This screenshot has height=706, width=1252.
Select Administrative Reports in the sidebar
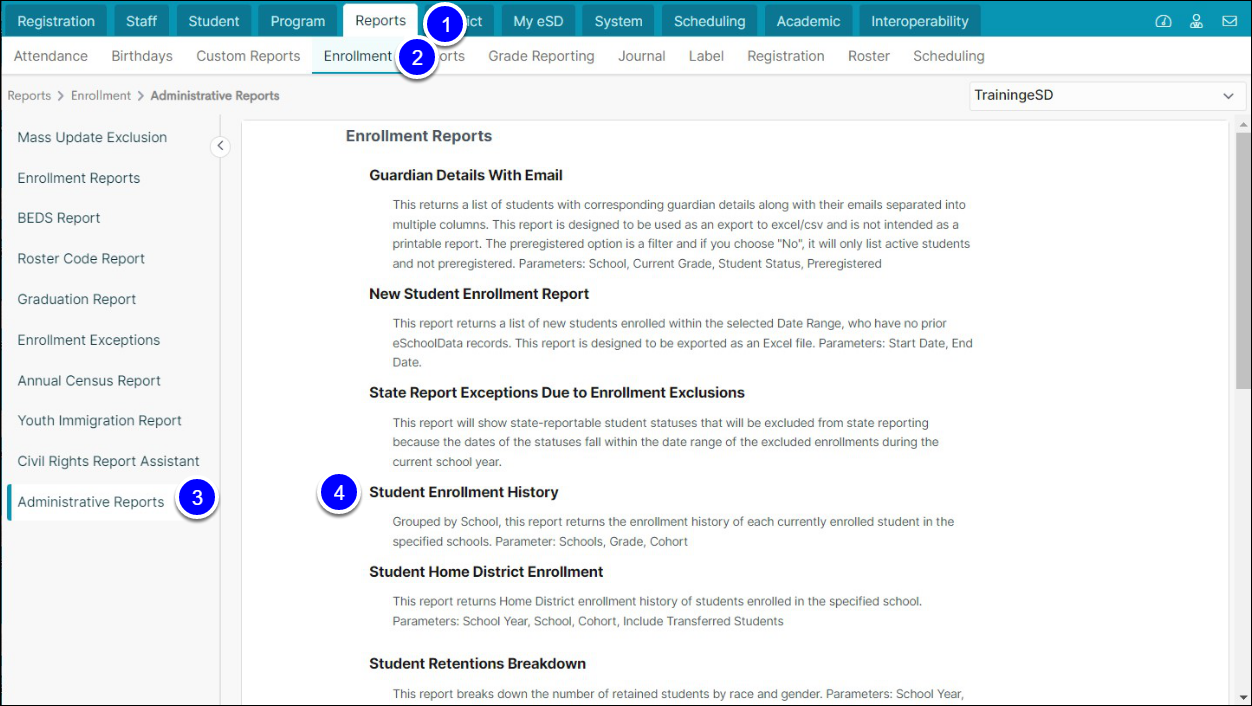point(91,502)
